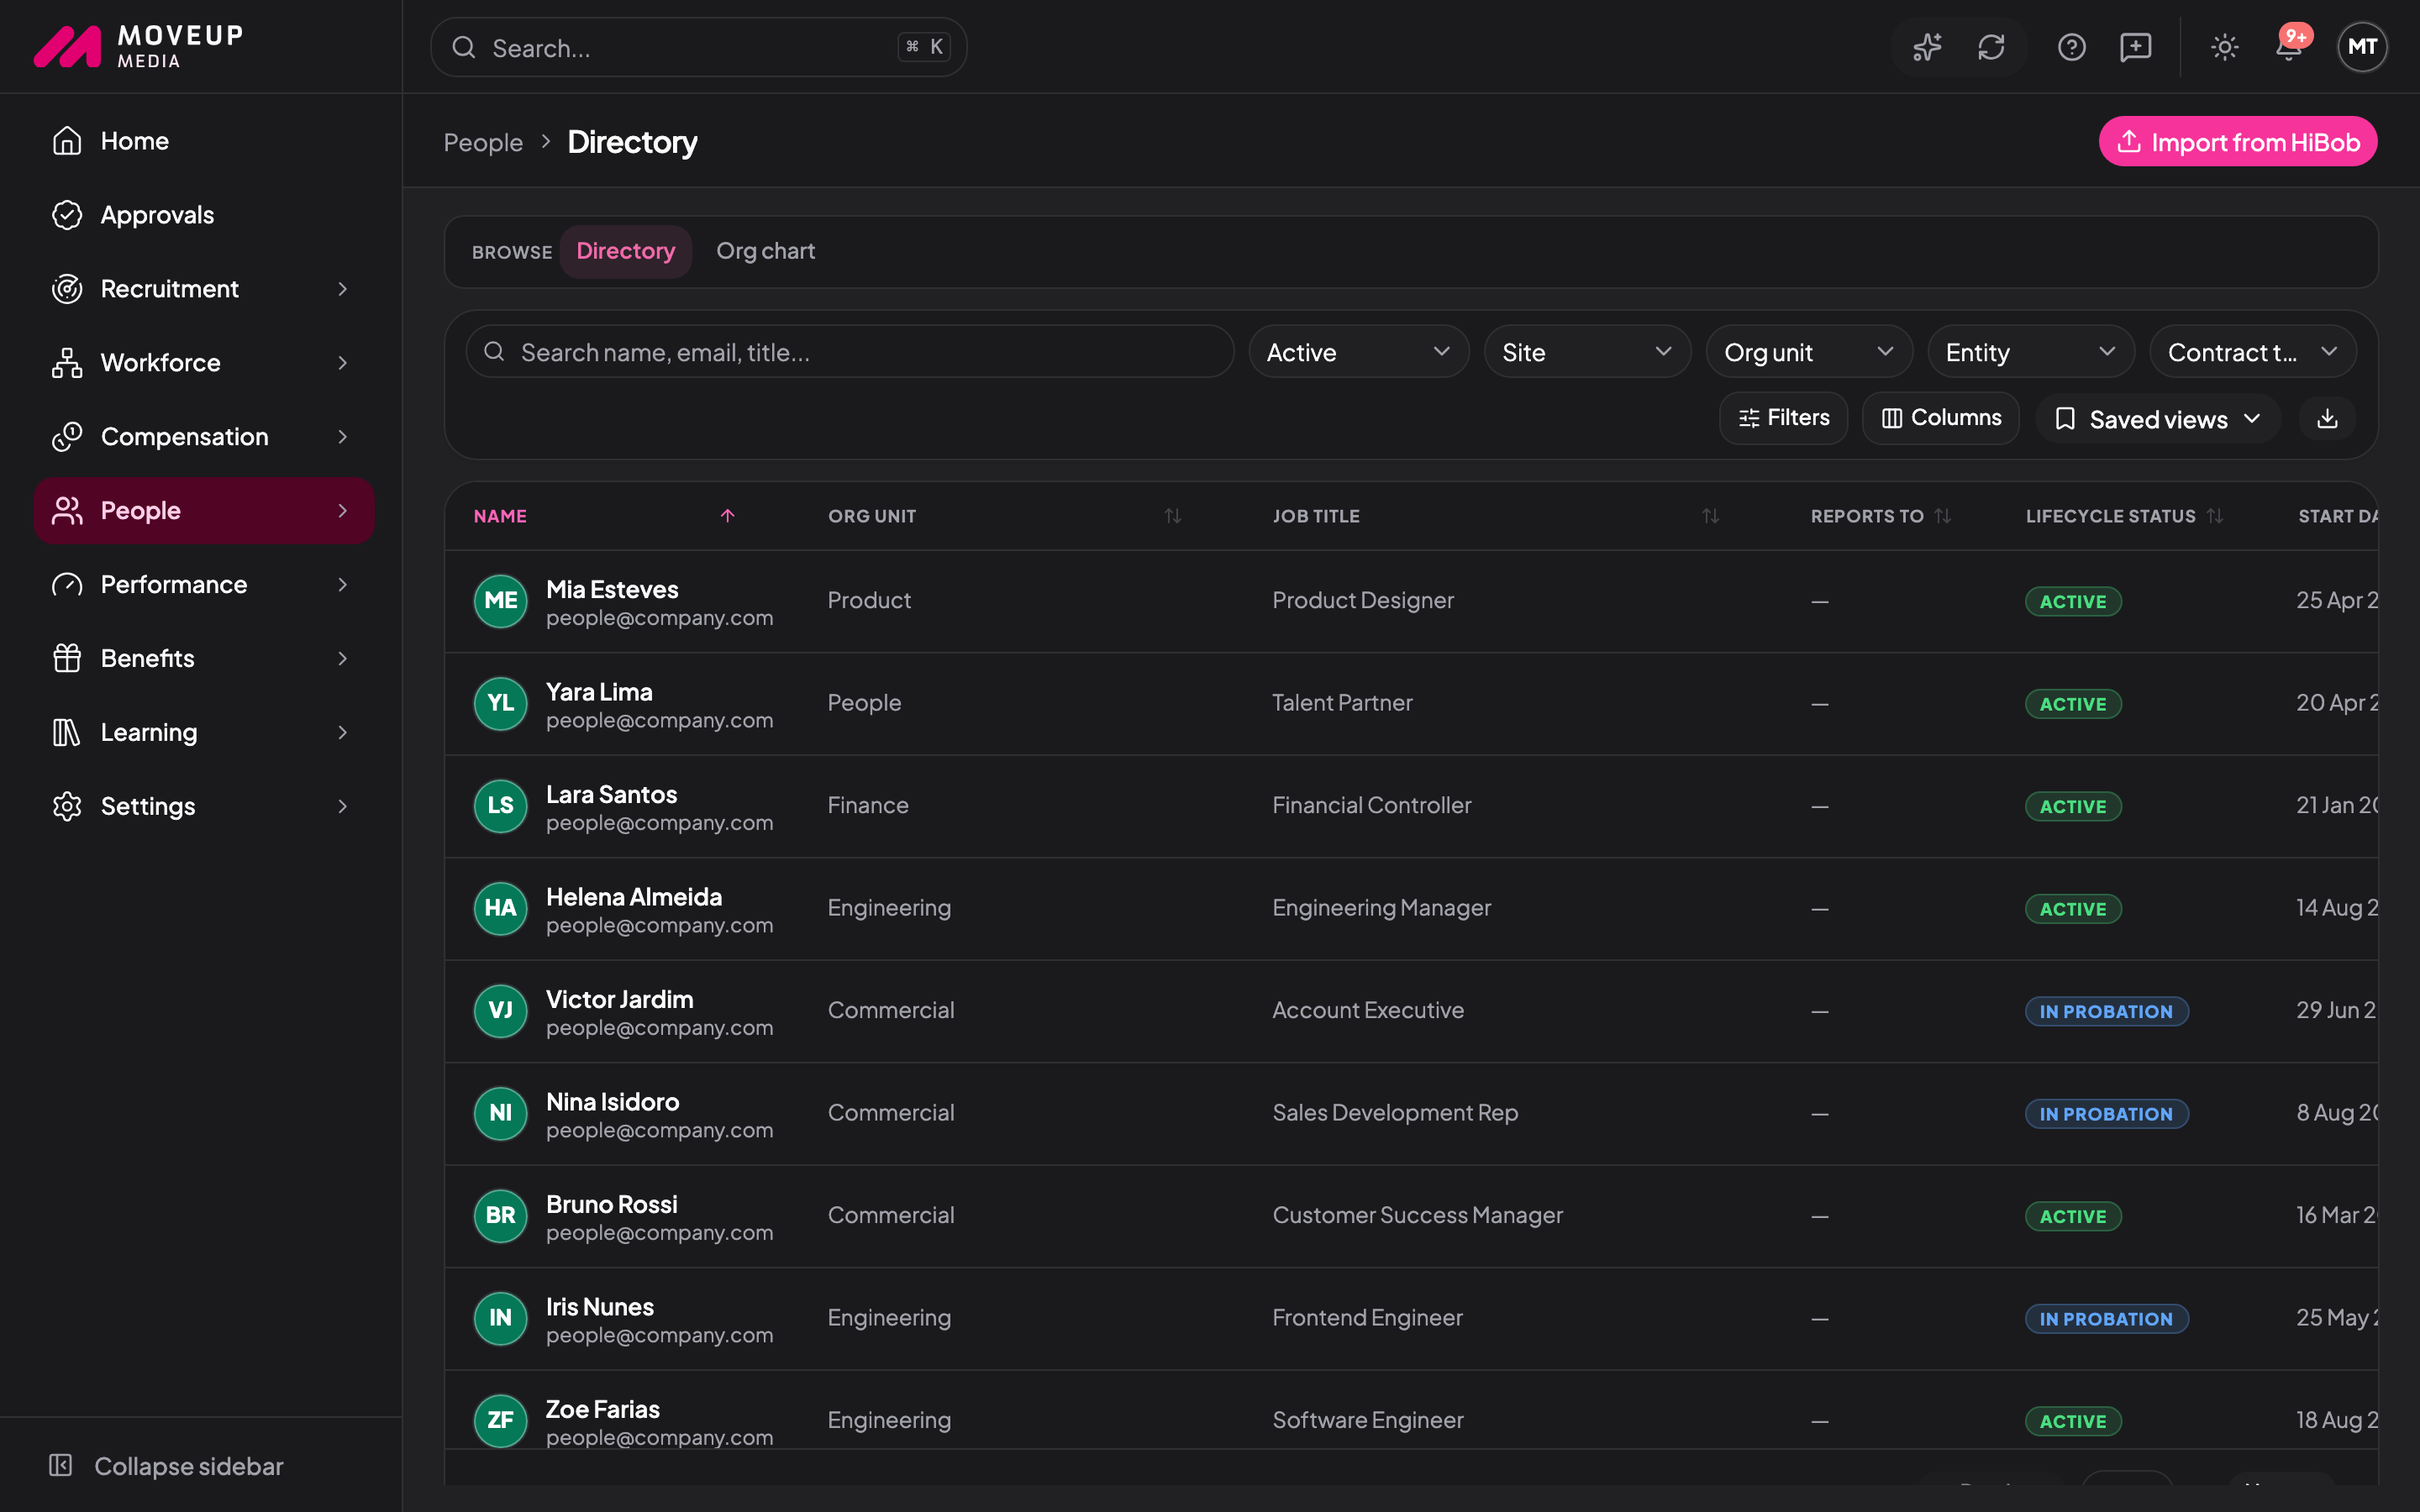2420x1512 pixels.
Task: Sort by Job Title column icon
Action: coord(1711,516)
